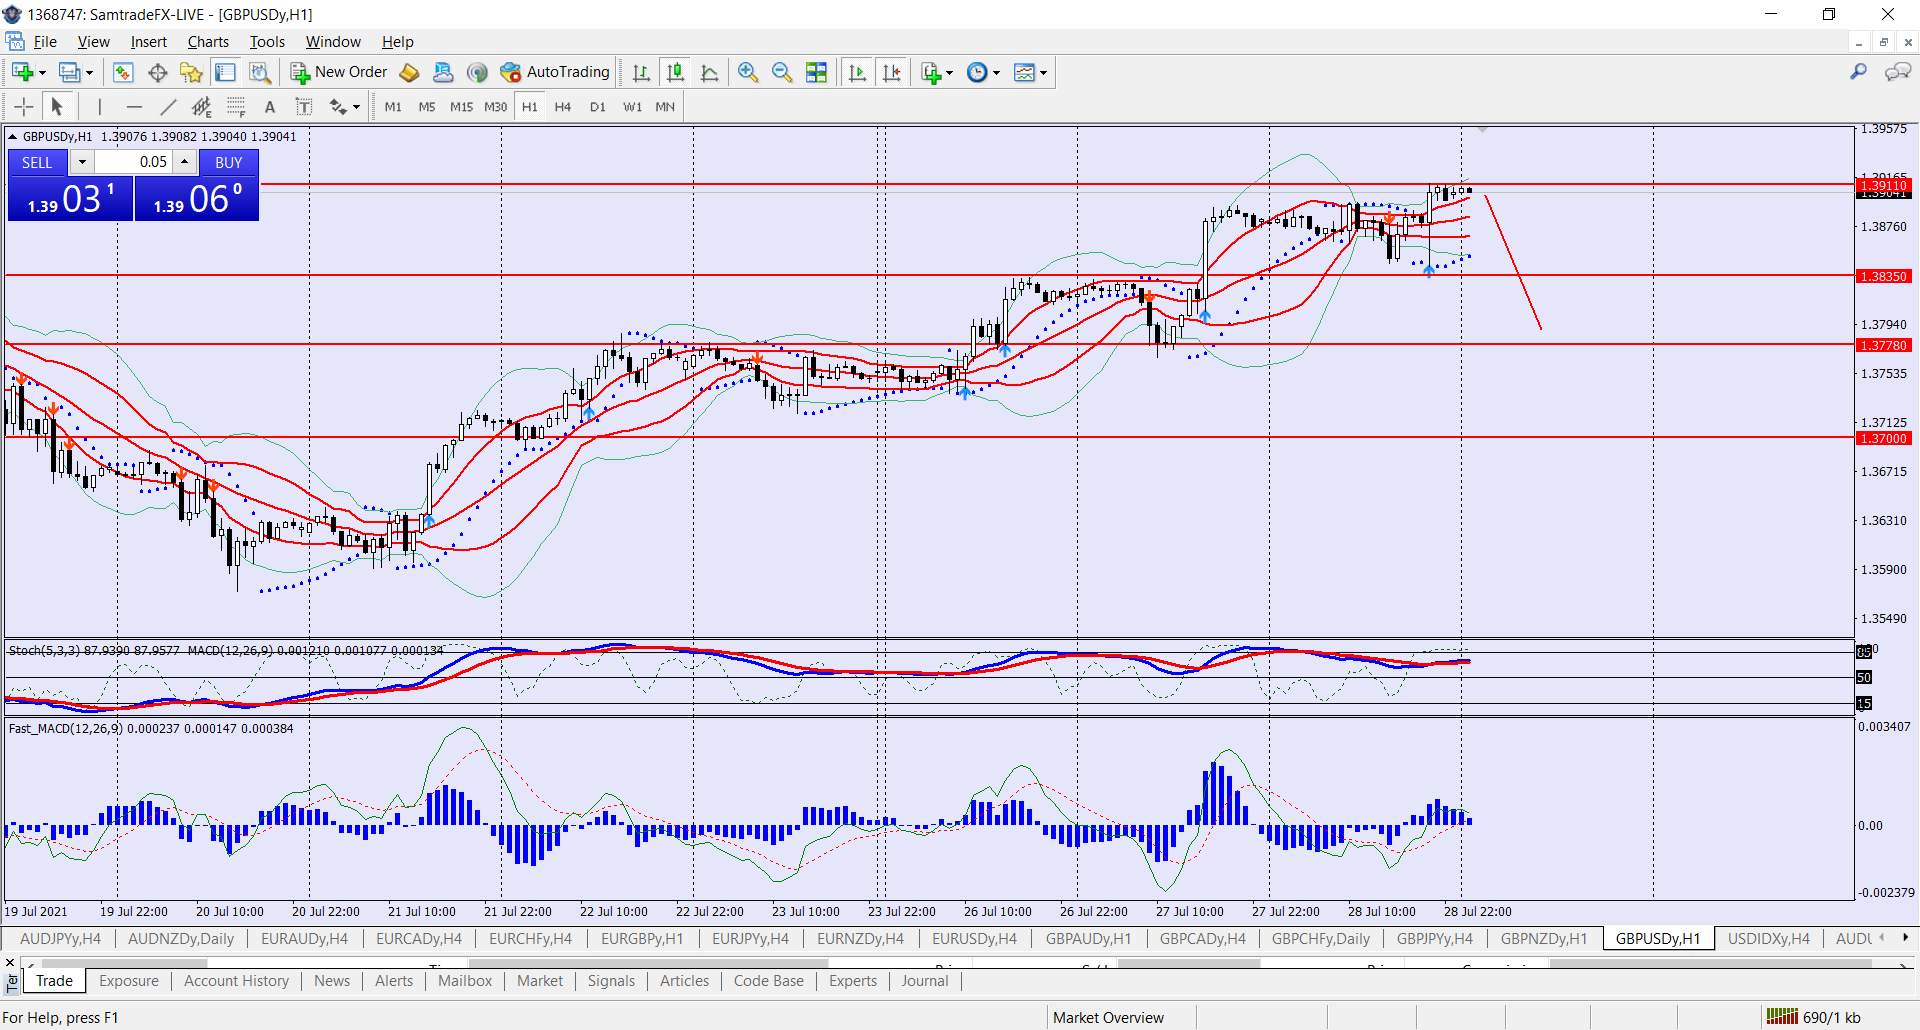The height and width of the screenshot is (1030, 1920).
Task: Launch MetaEditor via yellow book icon
Action: (409, 72)
